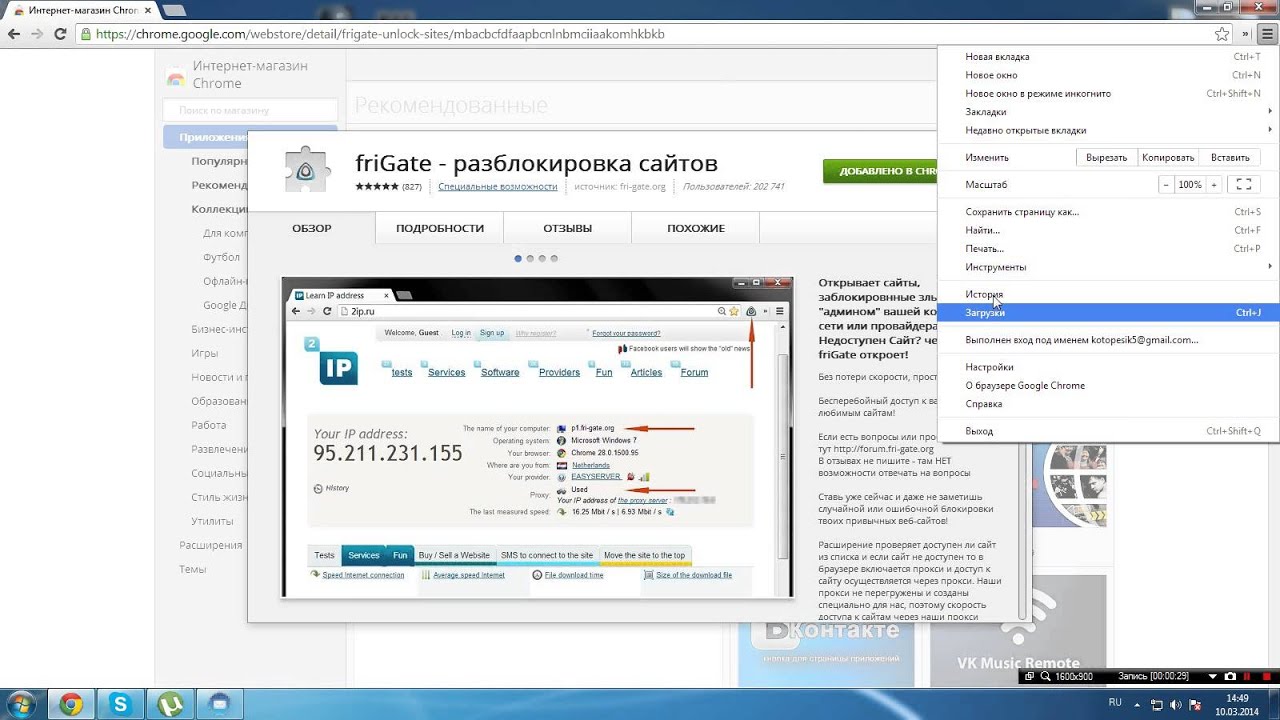Open a new tab with the tab-strip button

pyautogui.click(x=174, y=10)
